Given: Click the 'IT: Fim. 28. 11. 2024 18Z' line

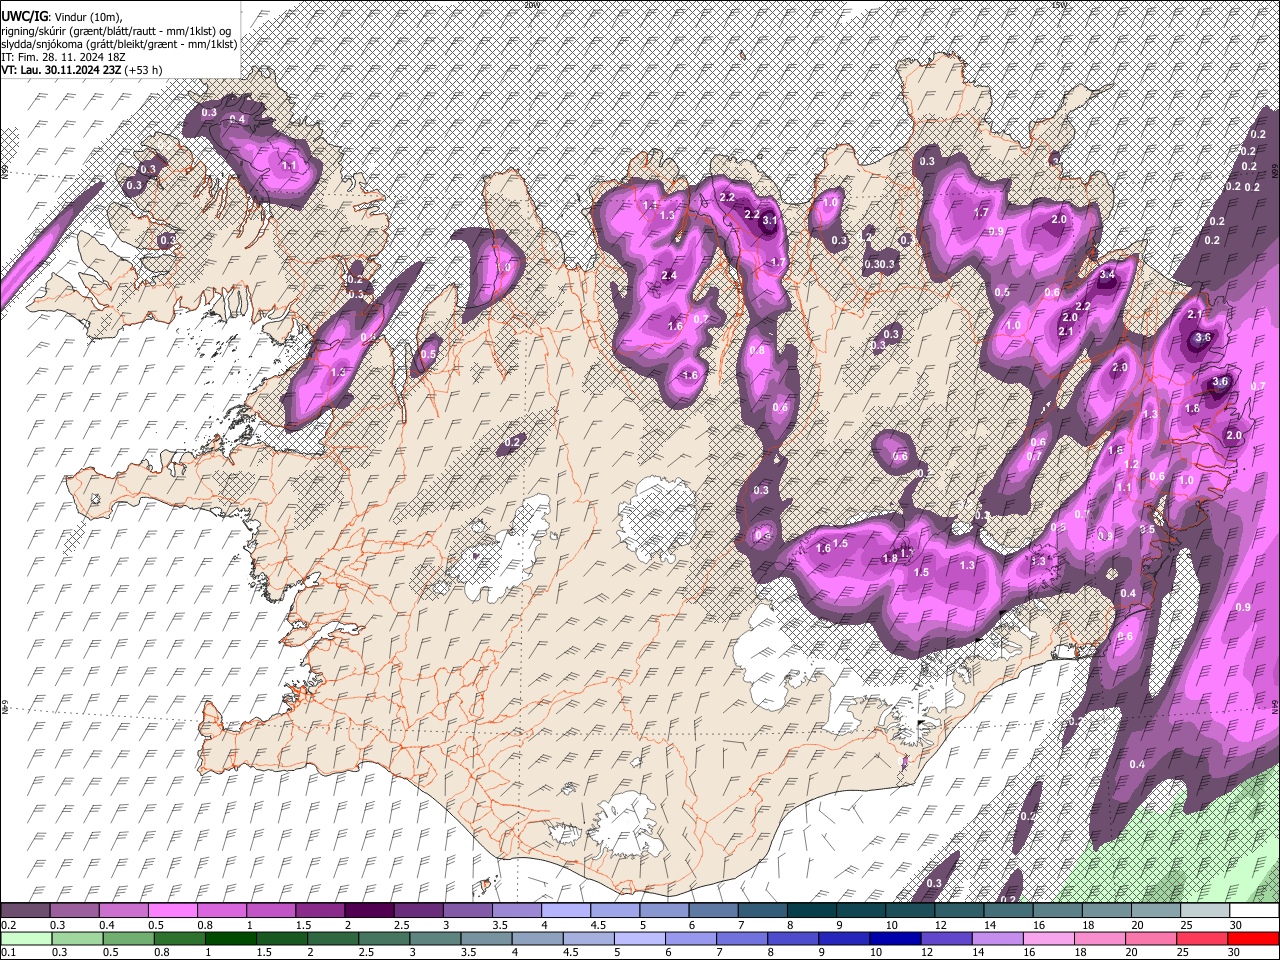Looking at the screenshot, I should [x=63, y=57].
